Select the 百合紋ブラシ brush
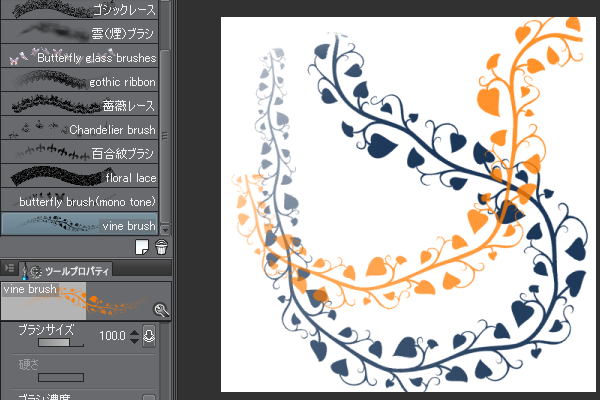This screenshot has height=400, width=600. (80, 152)
